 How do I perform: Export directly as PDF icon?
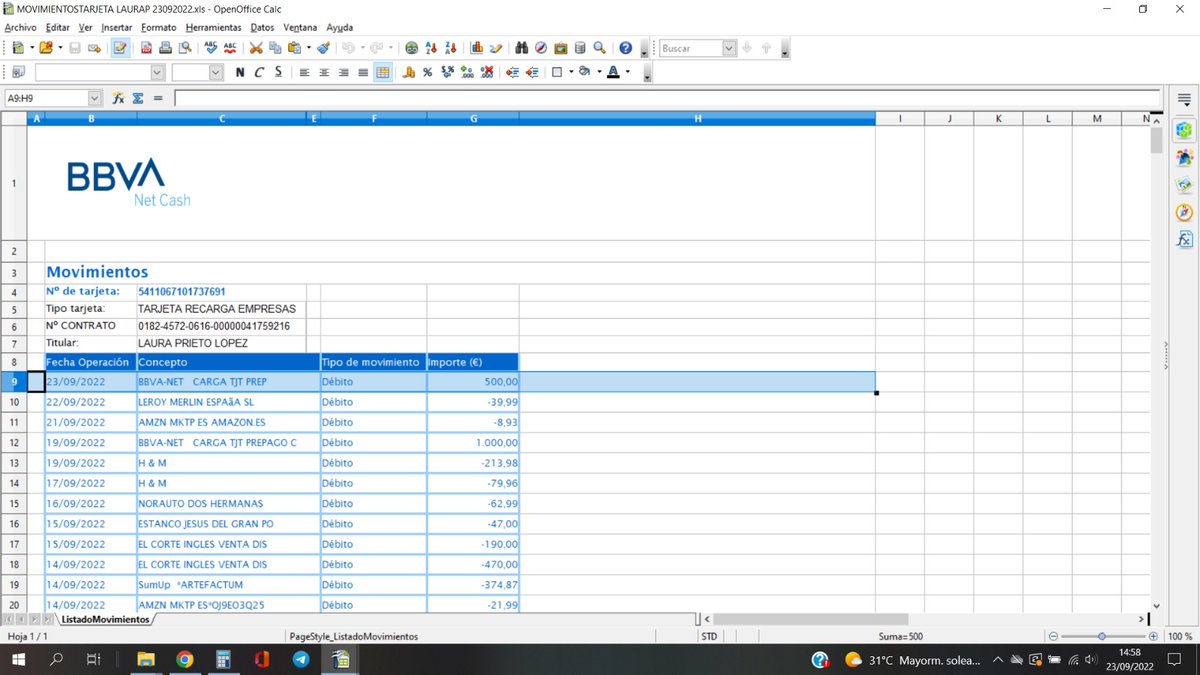click(x=147, y=48)
